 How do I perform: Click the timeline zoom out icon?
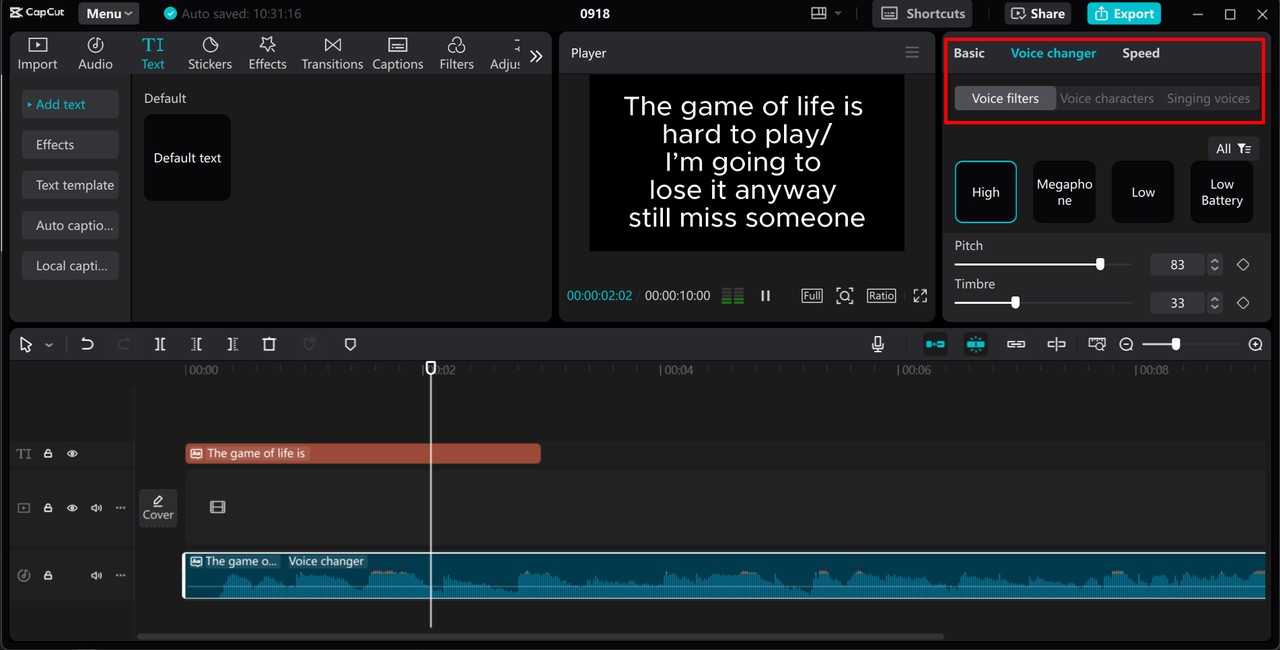(x=1126, y=344)
